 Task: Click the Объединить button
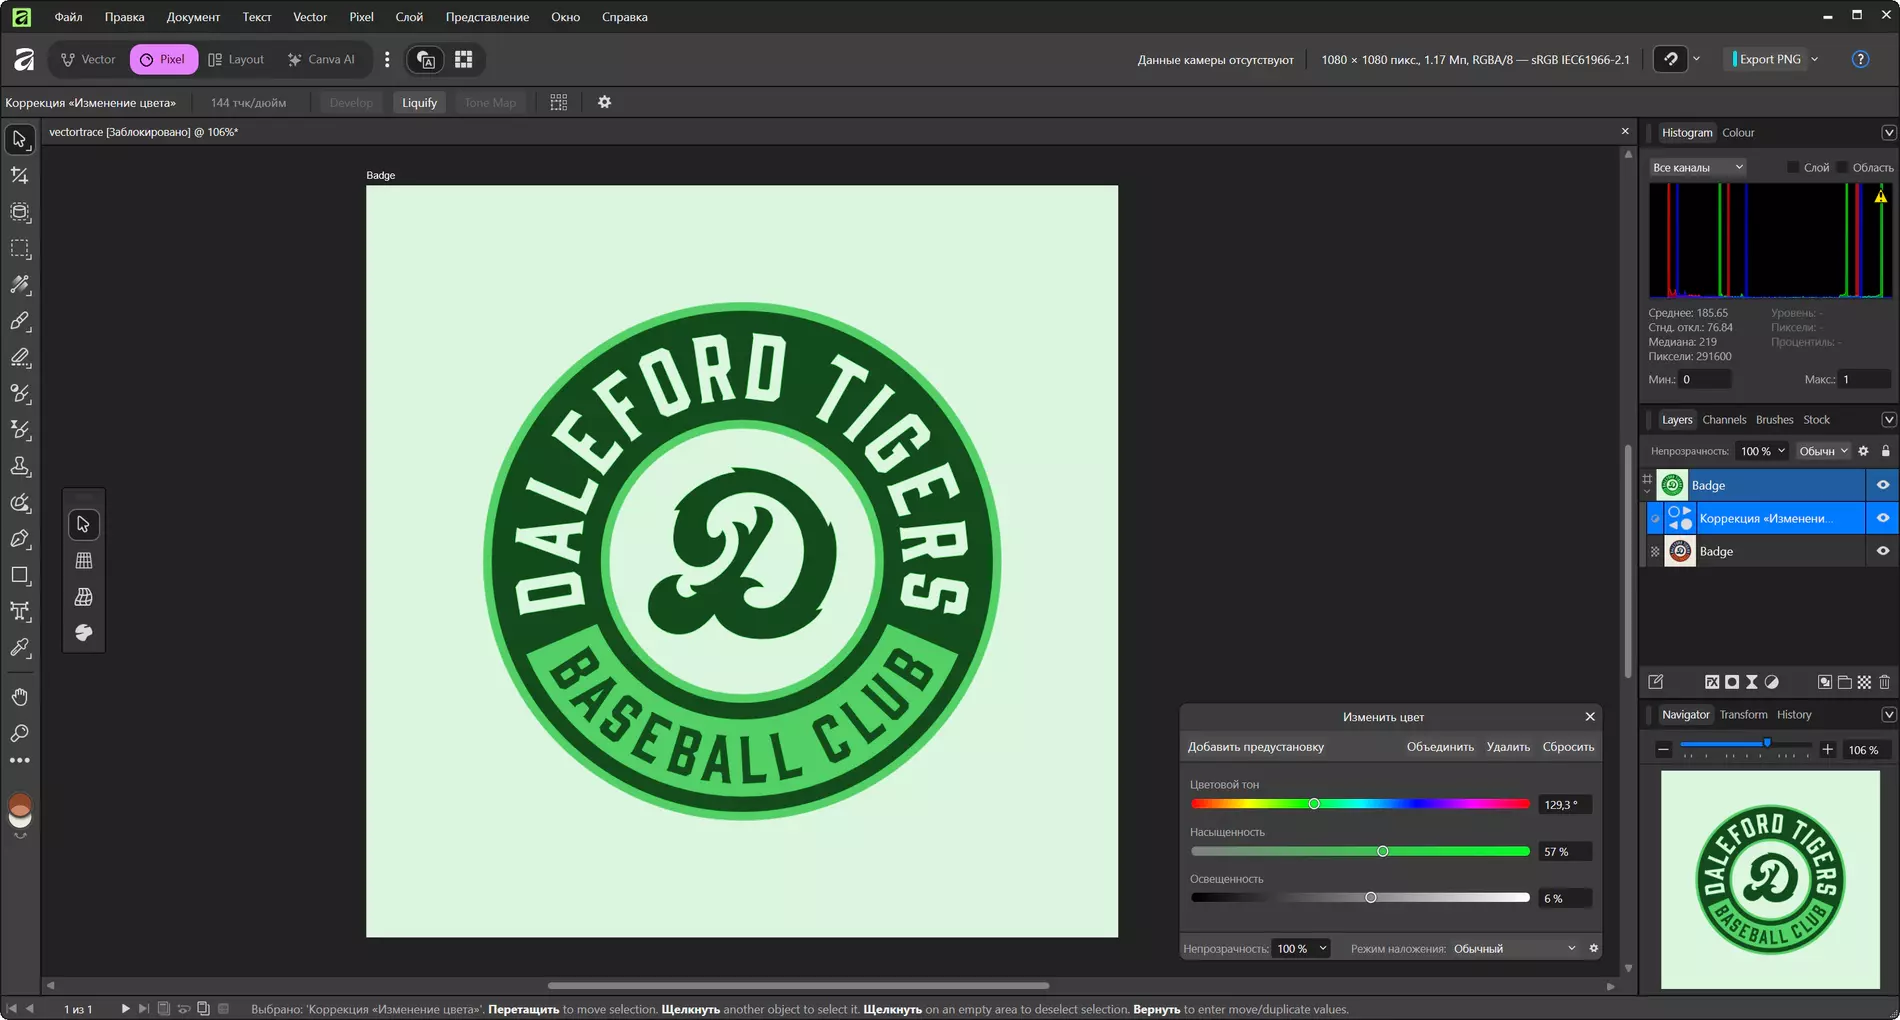[x=1440, y=746]
